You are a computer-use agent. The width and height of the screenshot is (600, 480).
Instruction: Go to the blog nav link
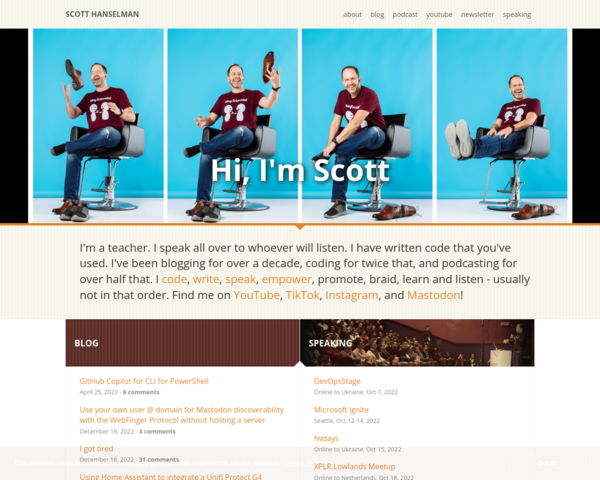pos(377,15)
